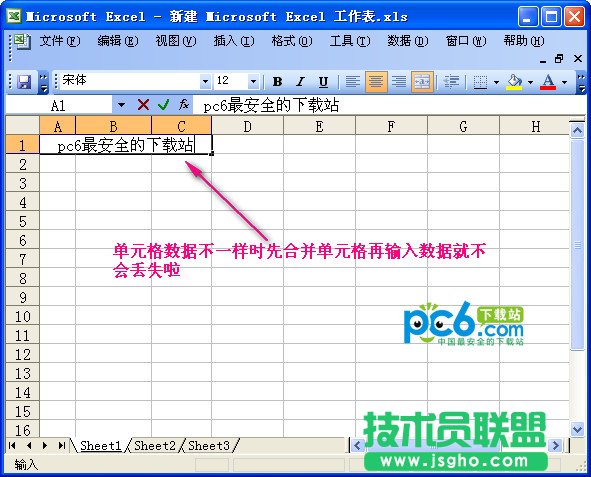Apply red font color
The width and height of the screenshot is (591, 477).
548,81
